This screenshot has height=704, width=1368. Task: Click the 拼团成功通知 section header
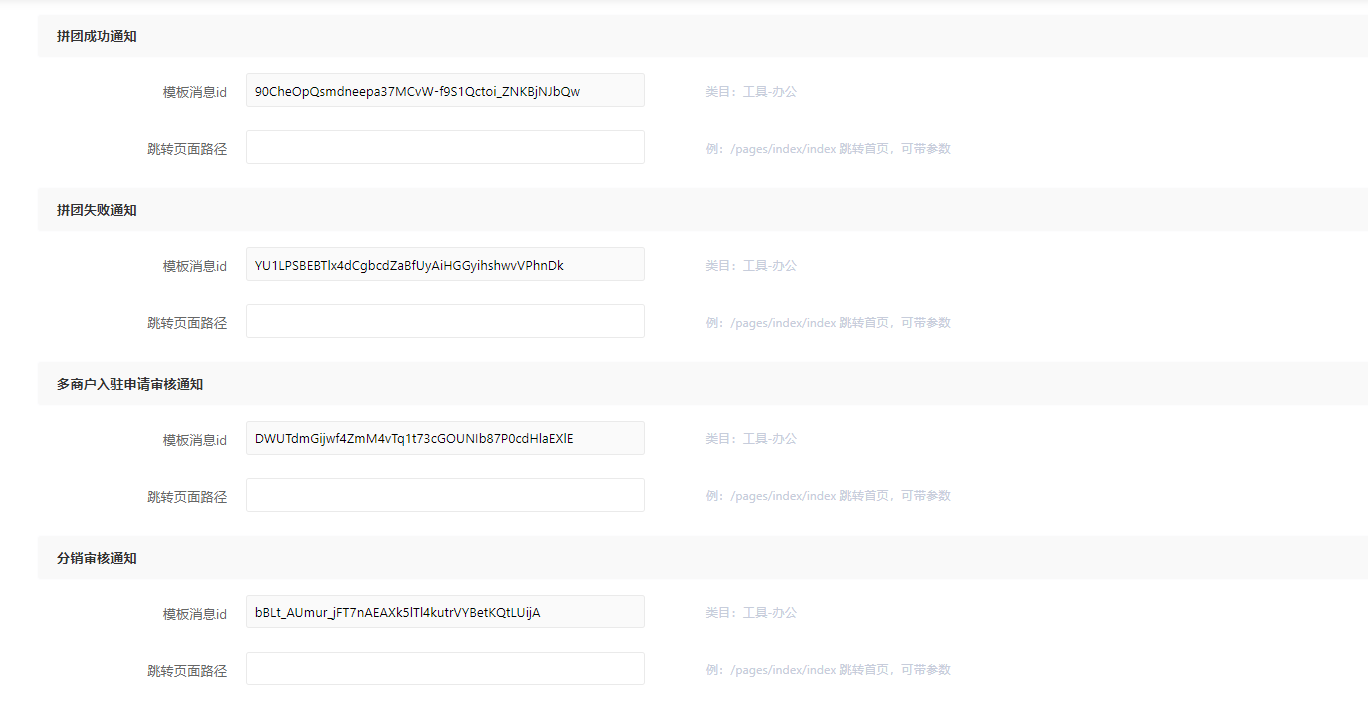tap(97, 36)
